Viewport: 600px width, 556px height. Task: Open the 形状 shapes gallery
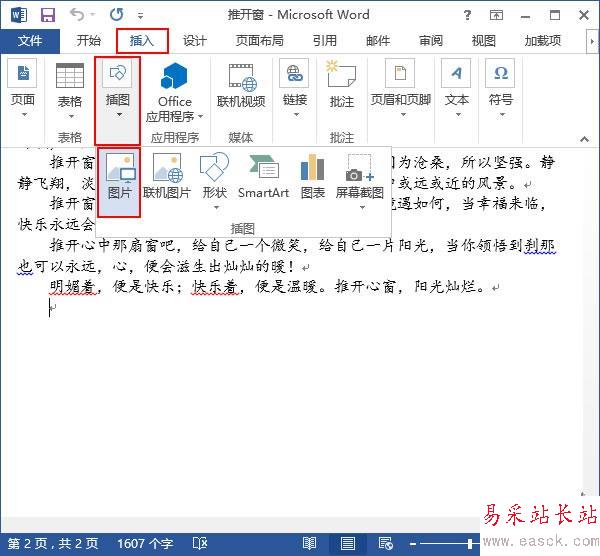tap(215, 181)
